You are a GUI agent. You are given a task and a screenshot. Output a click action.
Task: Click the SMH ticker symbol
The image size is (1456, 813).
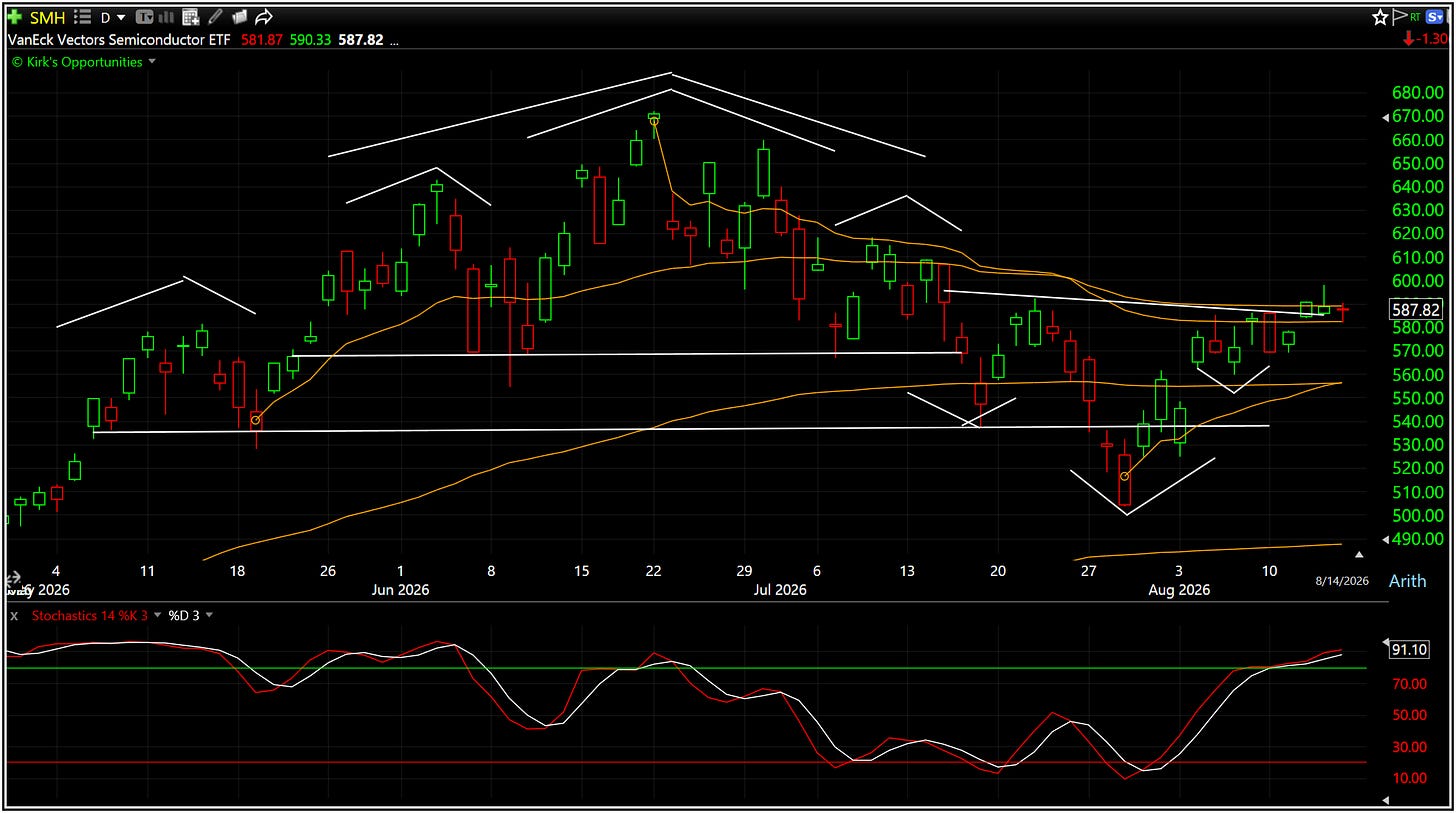(47, 17)
